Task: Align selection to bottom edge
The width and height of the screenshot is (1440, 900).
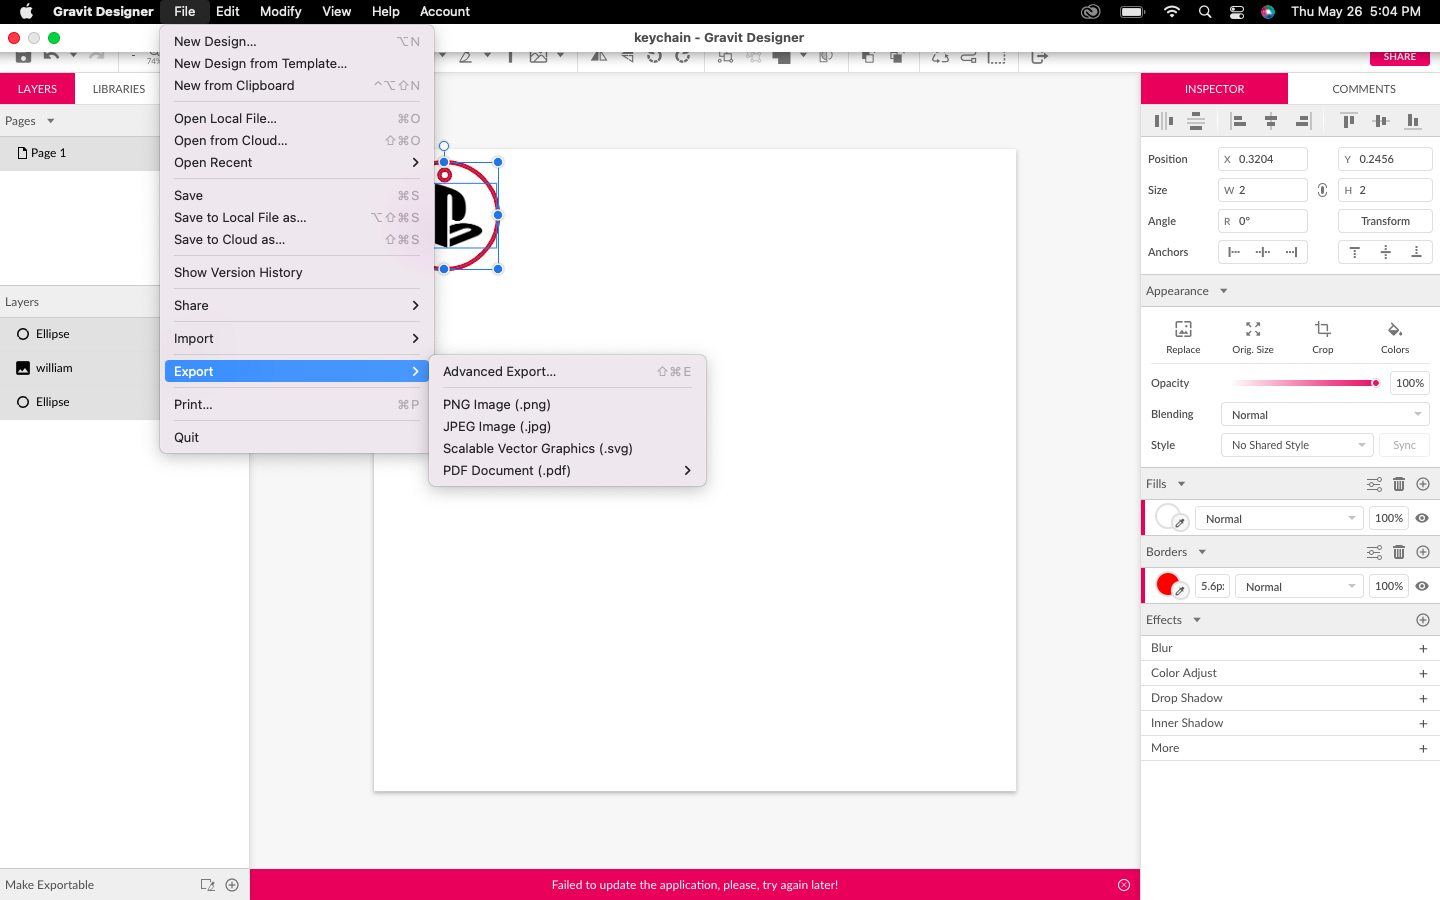Action: click(1413, 121)
